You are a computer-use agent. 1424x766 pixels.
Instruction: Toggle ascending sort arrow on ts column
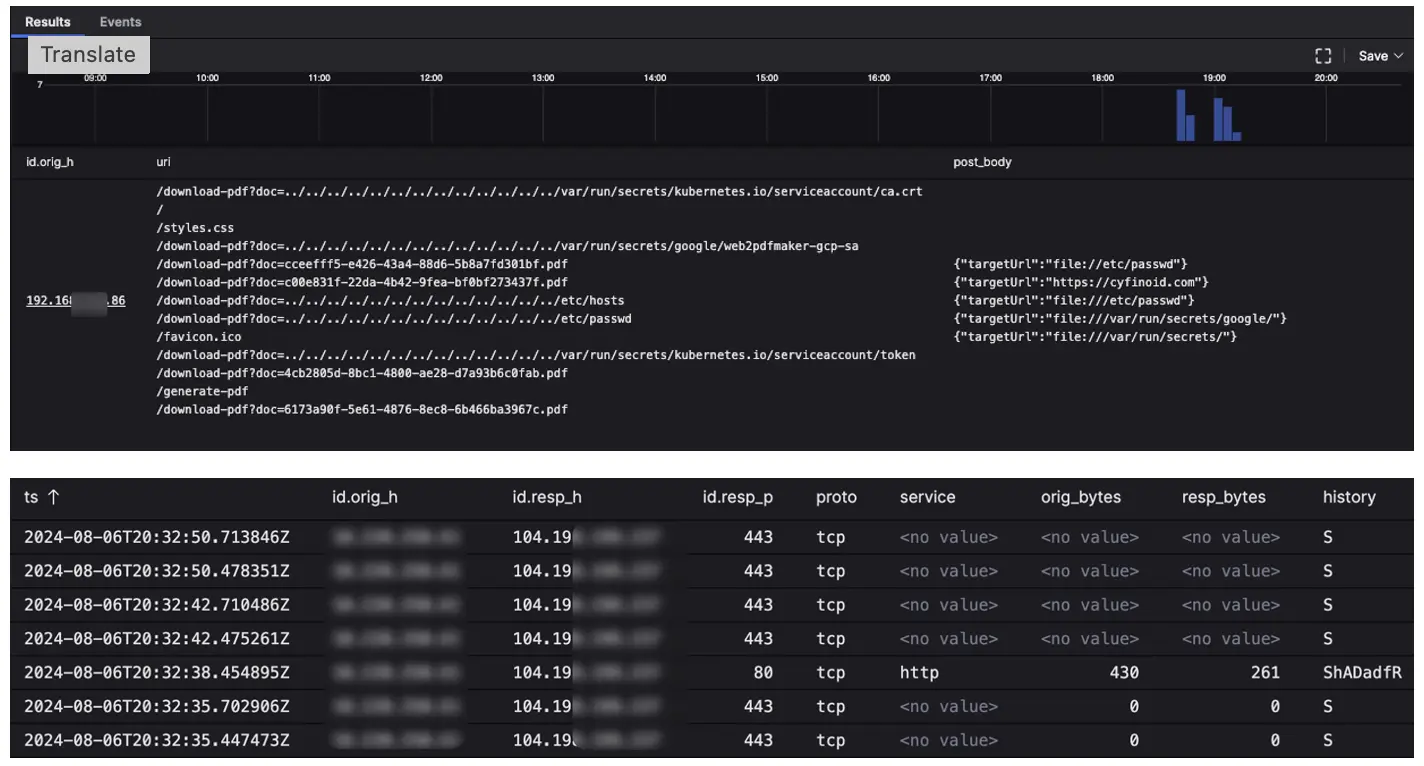point(54,497)
